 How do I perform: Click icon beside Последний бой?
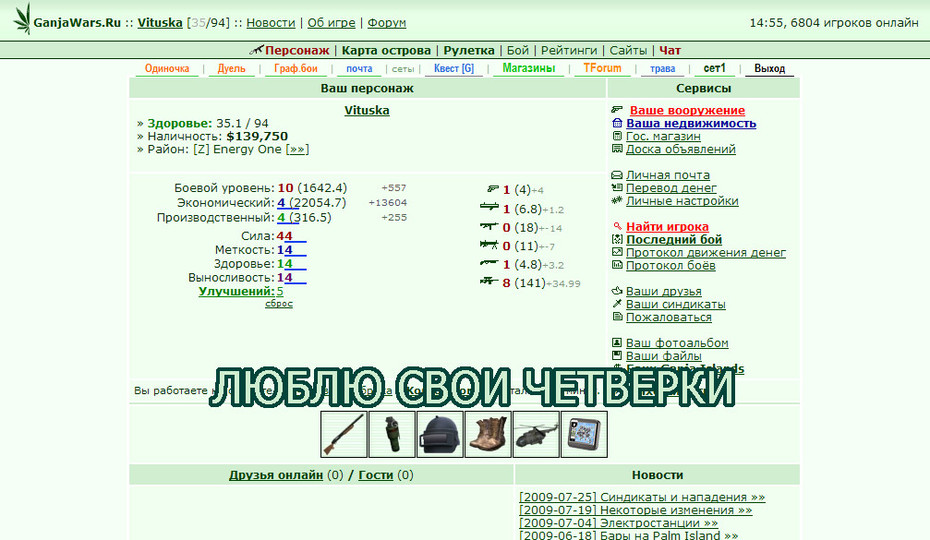617,239
